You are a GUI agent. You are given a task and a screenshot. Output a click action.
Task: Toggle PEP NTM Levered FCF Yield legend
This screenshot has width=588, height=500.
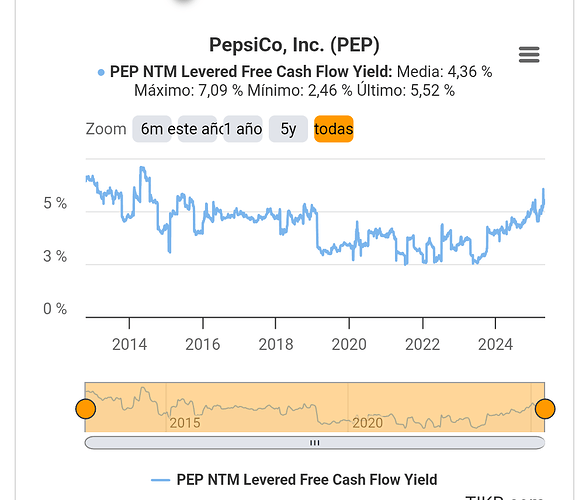point(294,480)
